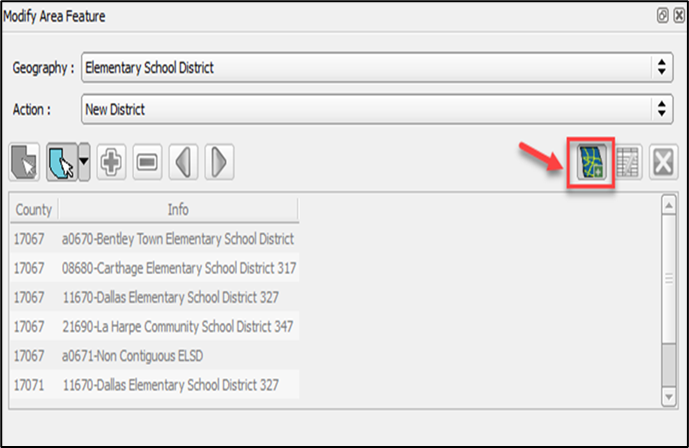The image size is (689, 448).
Task: Click the highlighted map add-layer icon
Action: pos(591,162)
